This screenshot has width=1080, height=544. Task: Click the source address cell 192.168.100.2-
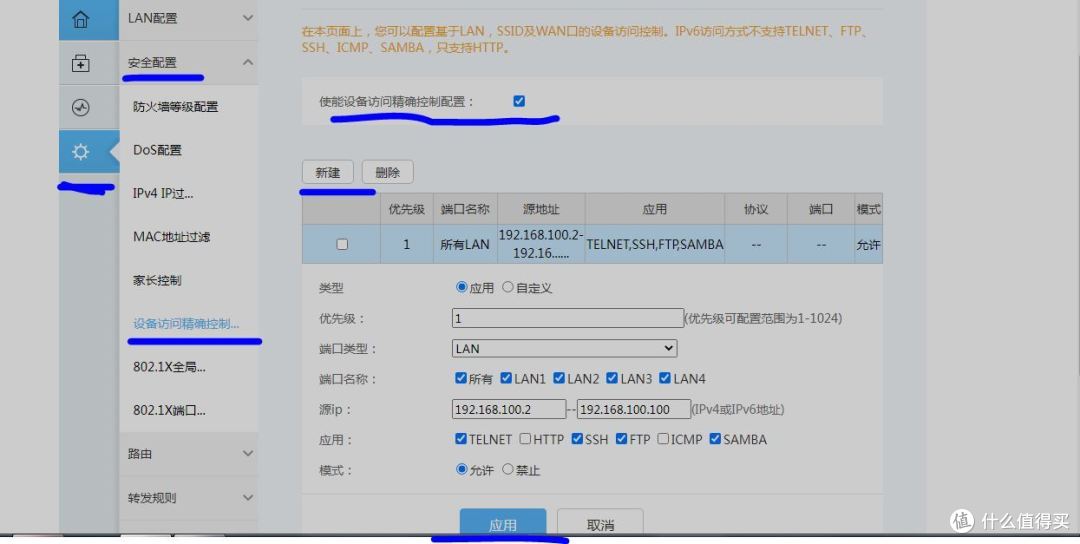[x=541, y=244]
